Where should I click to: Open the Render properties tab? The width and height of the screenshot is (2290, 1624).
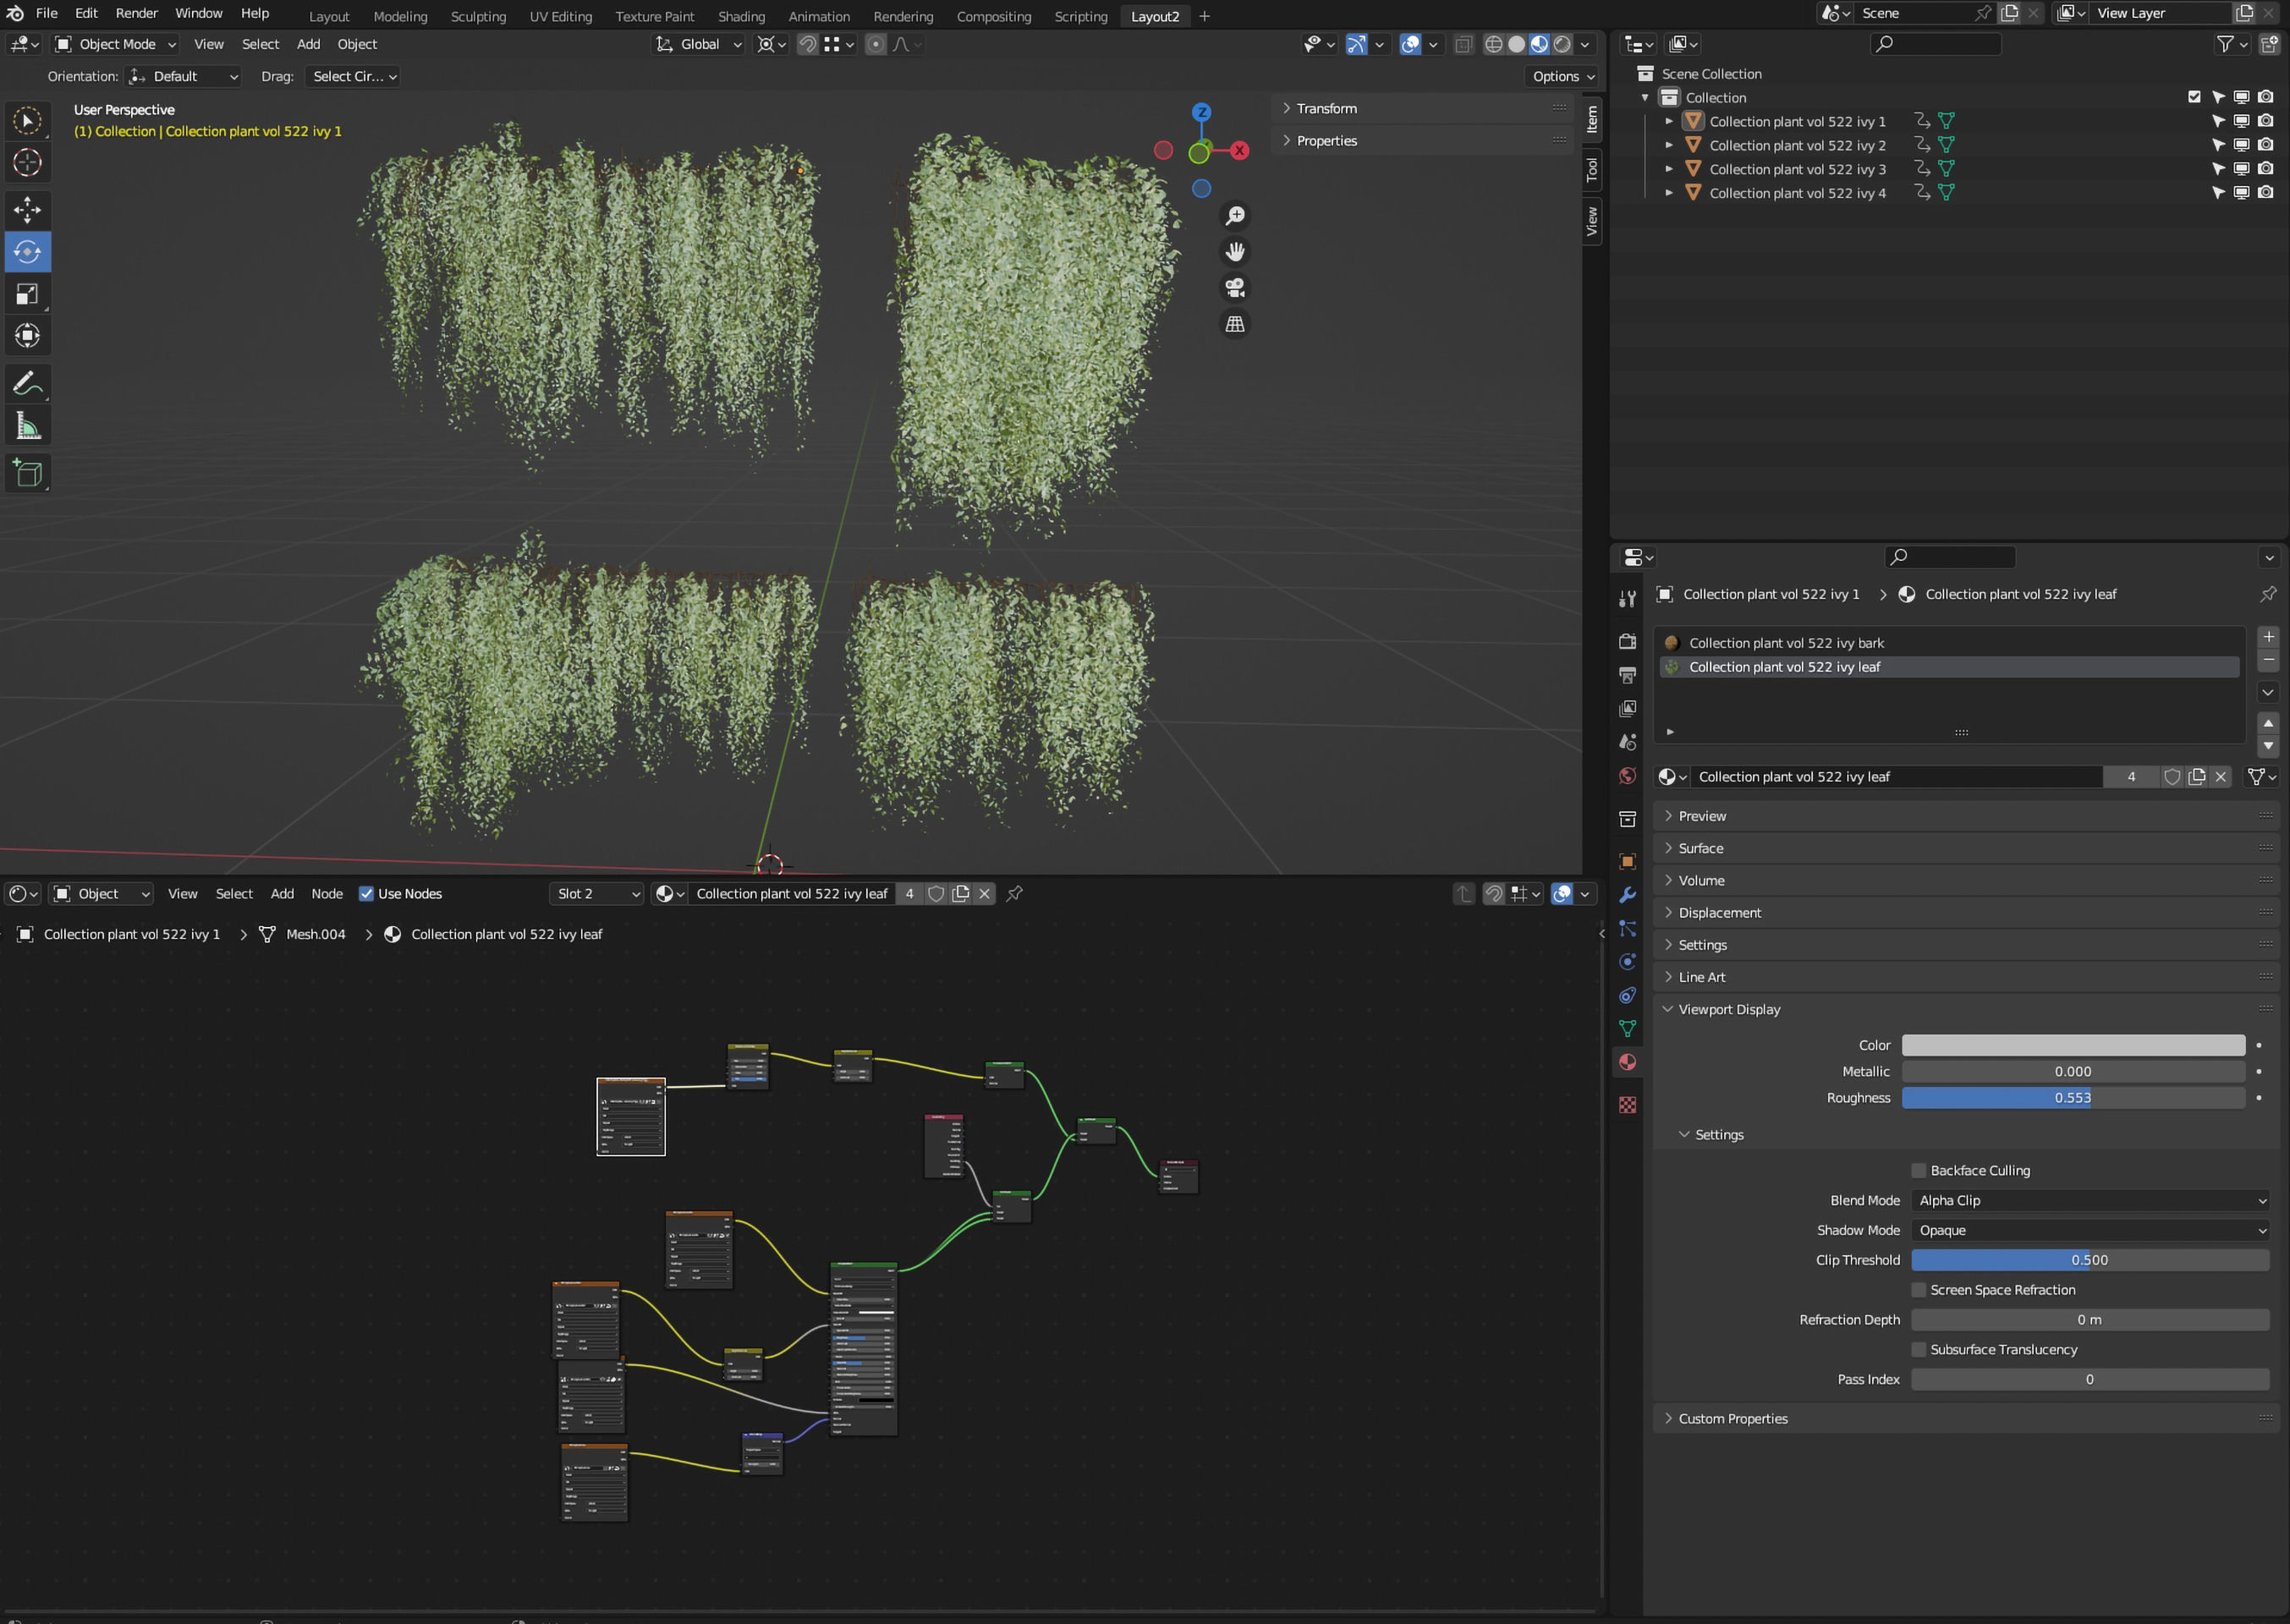click(x=1628, y=641)
